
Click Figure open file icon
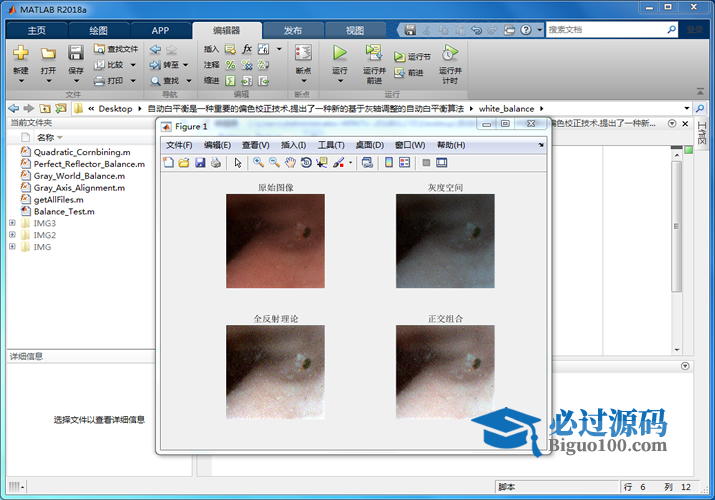pos(184,163)
